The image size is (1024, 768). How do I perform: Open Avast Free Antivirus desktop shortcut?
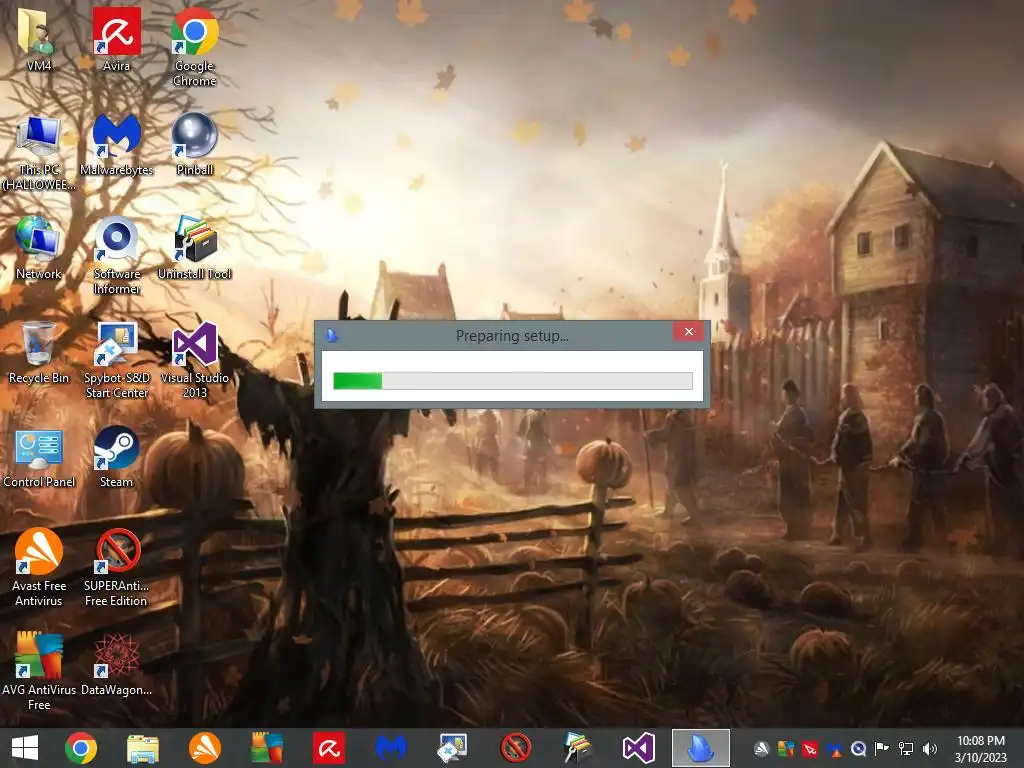click(x=39, y=567)
